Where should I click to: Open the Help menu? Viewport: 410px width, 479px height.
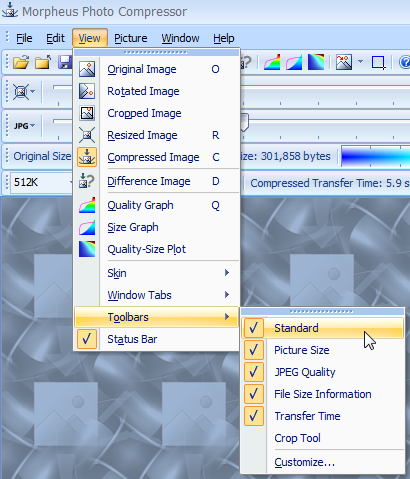click(224, 38)
